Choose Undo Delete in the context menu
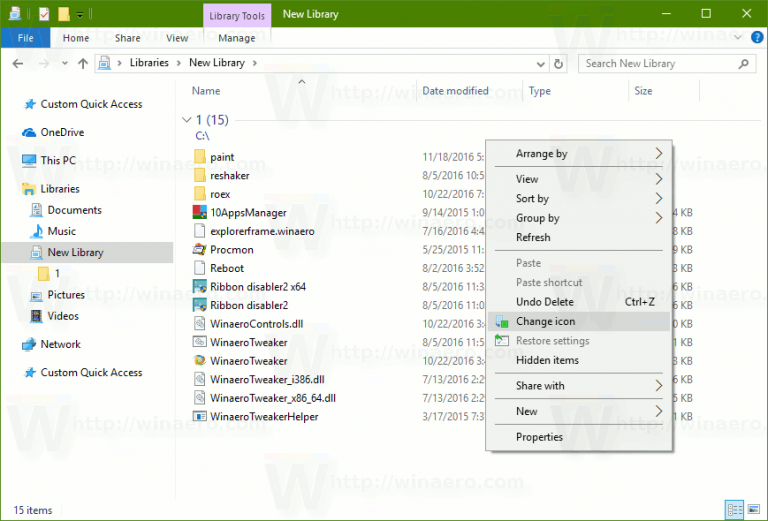The height and width of the screenshot is (521, 768). (578, 302)
